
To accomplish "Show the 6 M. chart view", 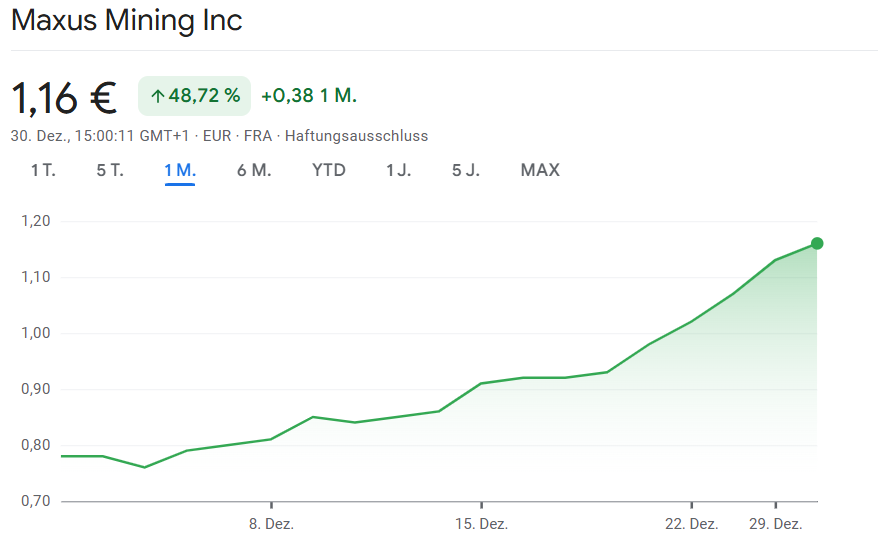I will [254, 170].
